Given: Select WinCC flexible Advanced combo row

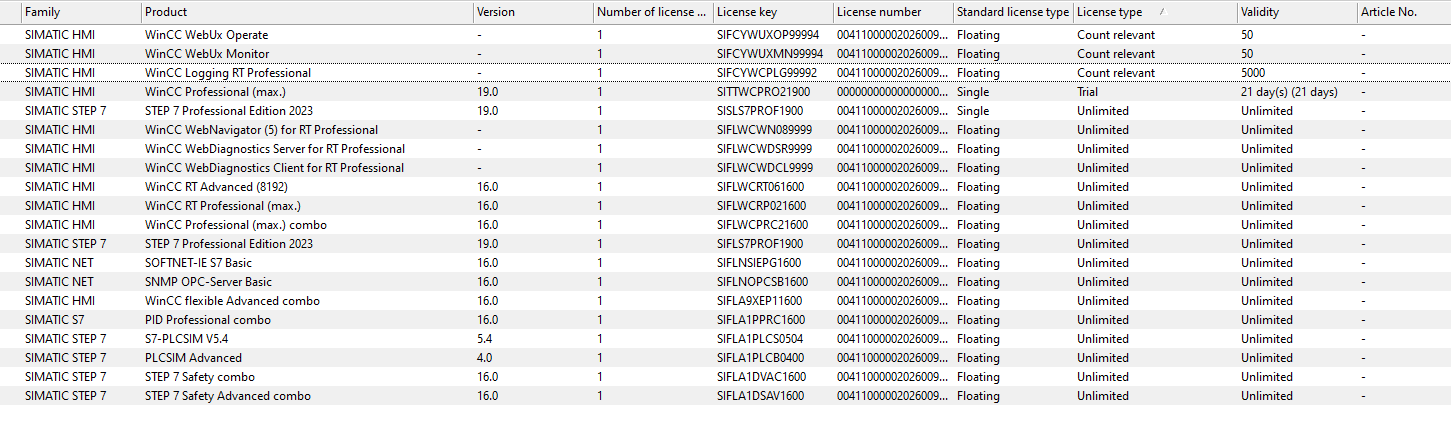Looking at the screenshot, I should point(725,301).
